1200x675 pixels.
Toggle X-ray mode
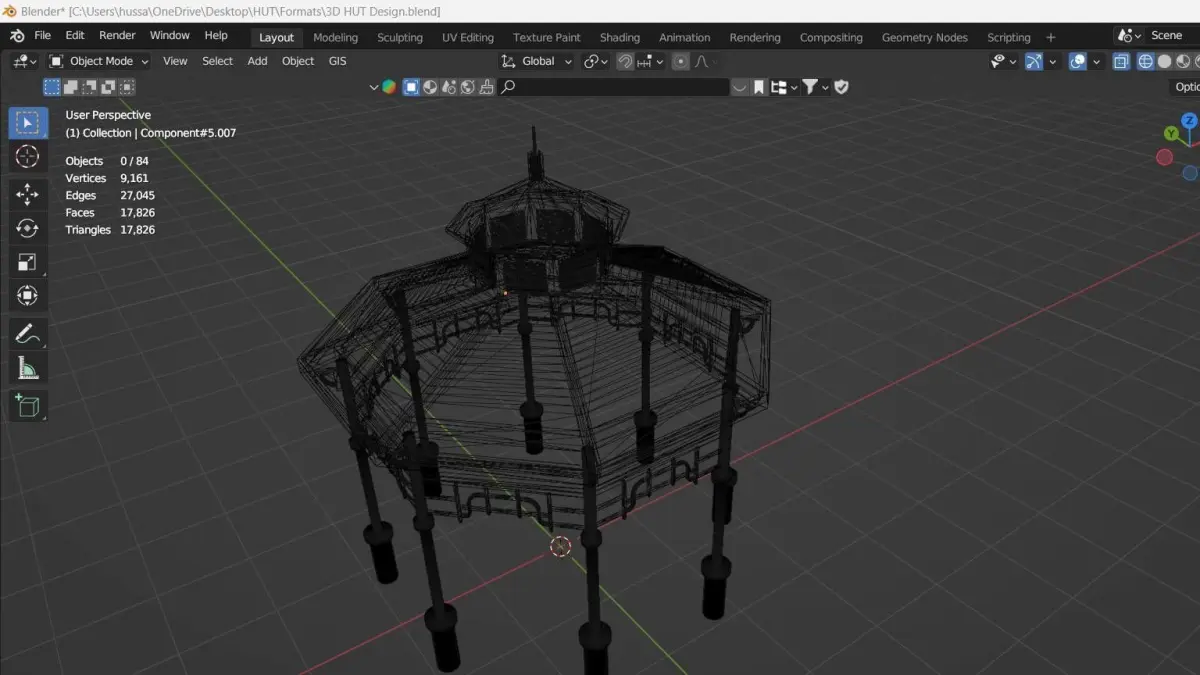pyautogui.click(x=1121, y=61)
